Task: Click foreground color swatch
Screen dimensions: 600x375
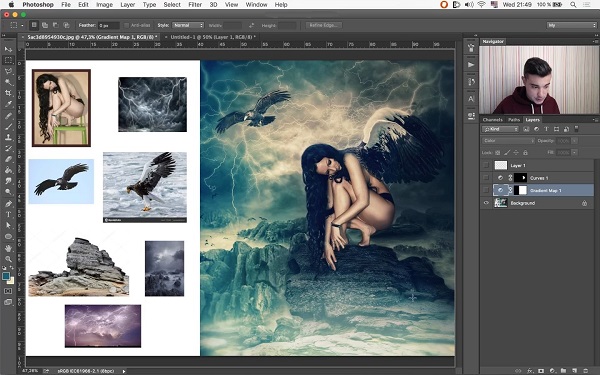Action: point(6,276)
